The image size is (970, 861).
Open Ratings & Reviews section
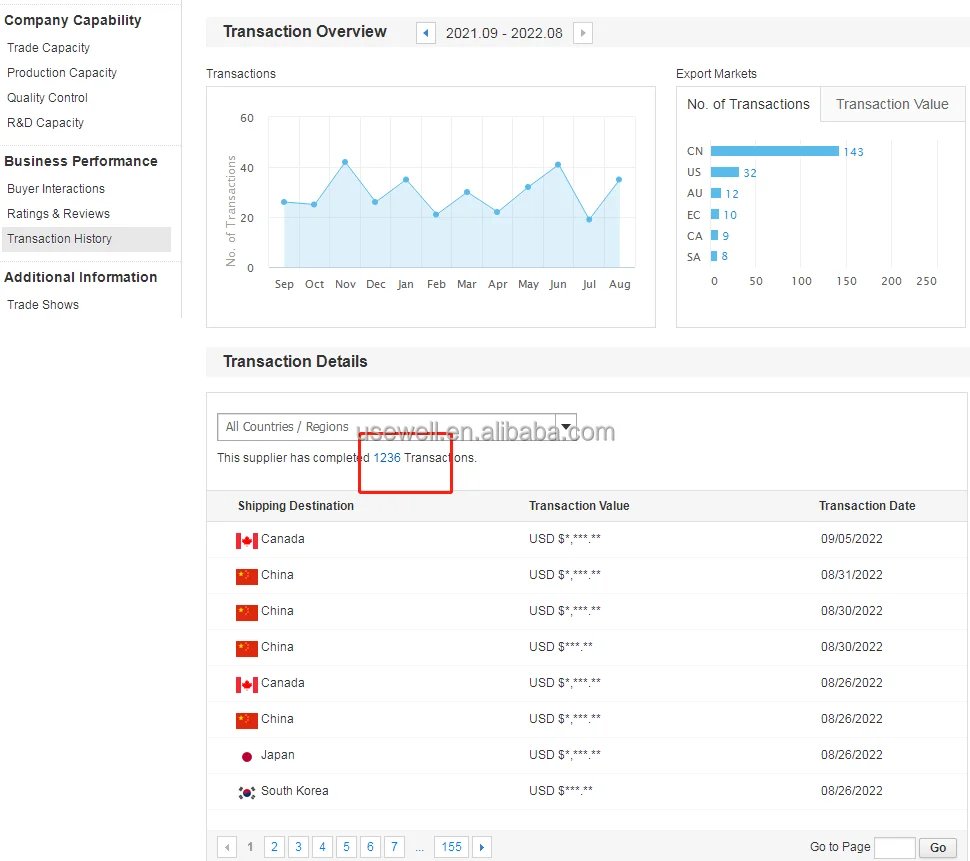[58, 214]
